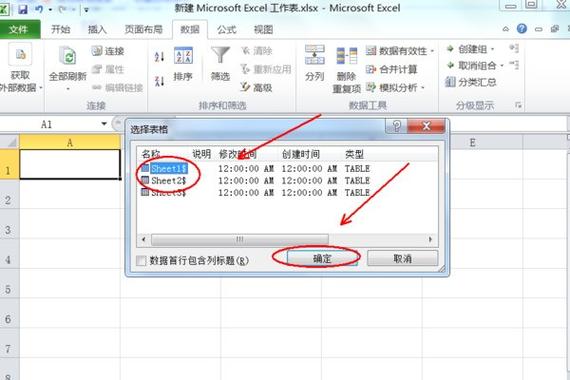Expand the 全部刷新 dropdown arrow
Image resolution: width=570 pixels, height=380 pixels.
(68, 89)
